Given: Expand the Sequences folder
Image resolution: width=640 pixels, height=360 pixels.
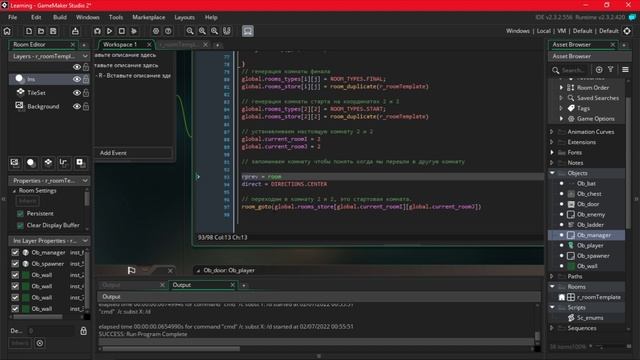Looking at the screenshot, I should pos(552,328).
